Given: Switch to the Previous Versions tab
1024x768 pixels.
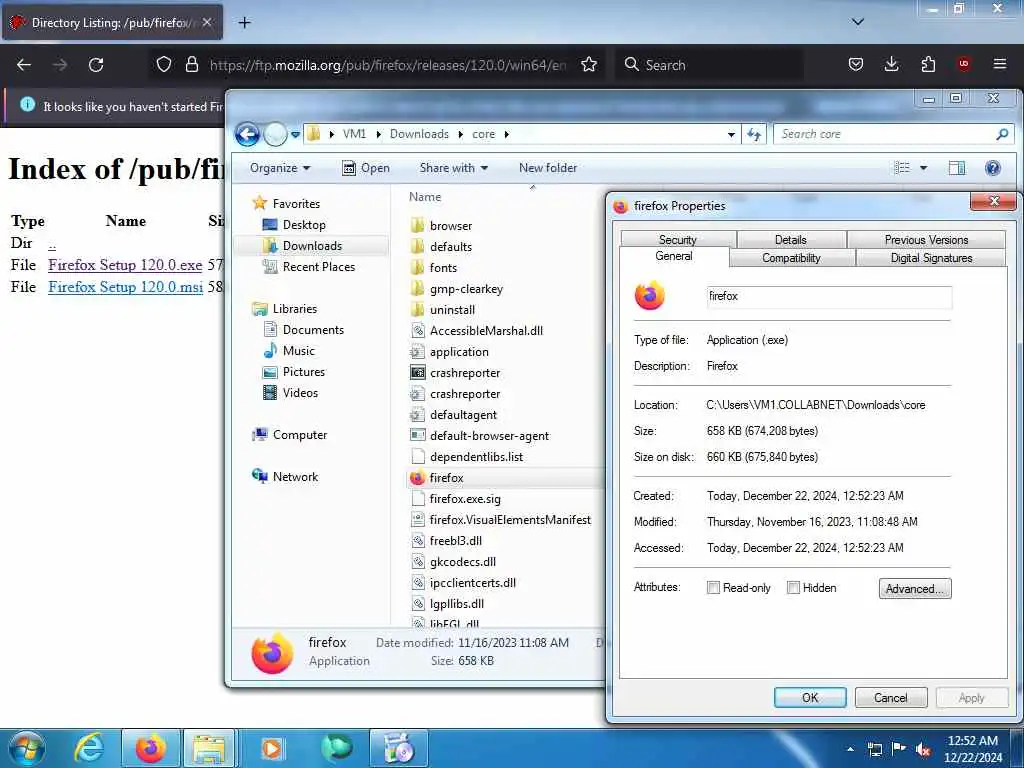Looking at the screenshot, I should (x=926, y=240).
